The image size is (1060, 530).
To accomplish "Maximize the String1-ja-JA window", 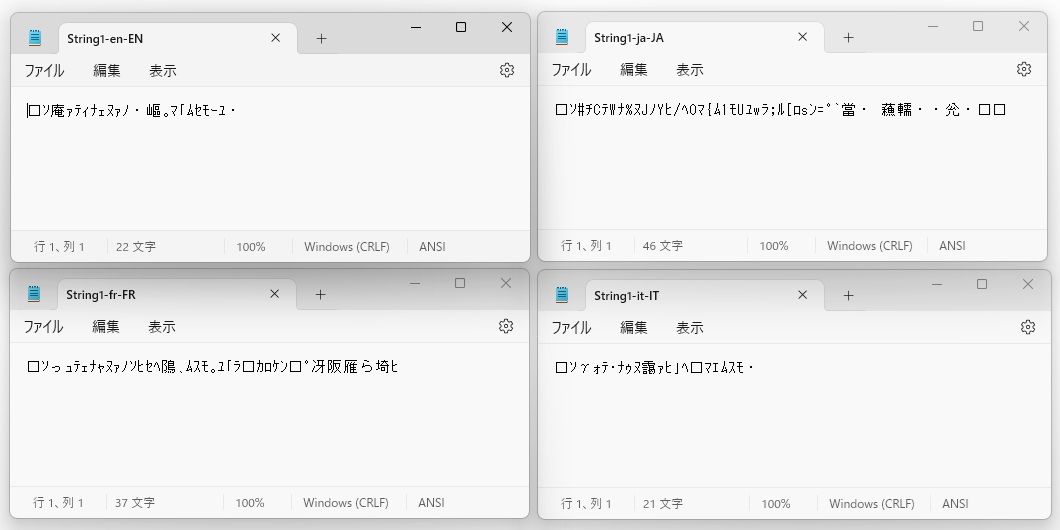I will (x=978, y=26).
